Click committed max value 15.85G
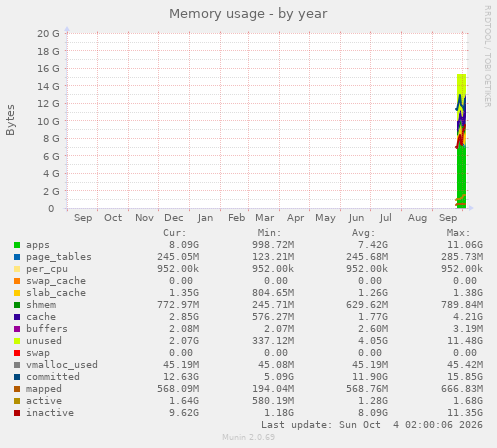The height and width of the screenshot is (448, 497). 465,377
